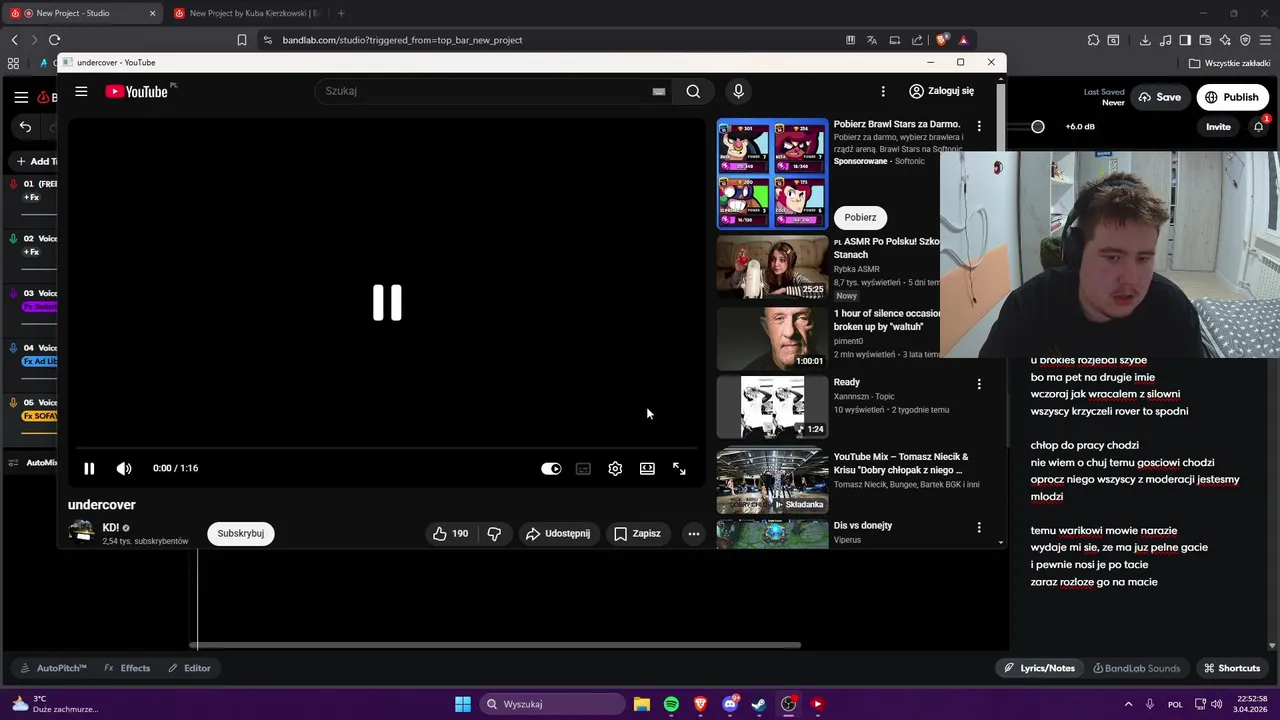Open Effects tab in bottom bar
The width and height of the screenshot is (1280, 720).
[x=127, y=668]
